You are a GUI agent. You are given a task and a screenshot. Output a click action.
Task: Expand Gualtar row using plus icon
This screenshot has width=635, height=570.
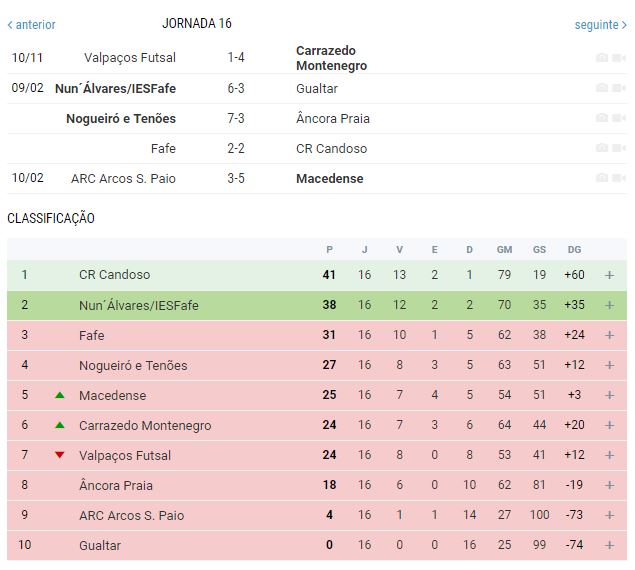pyautogui.click(x=609, y=545)
